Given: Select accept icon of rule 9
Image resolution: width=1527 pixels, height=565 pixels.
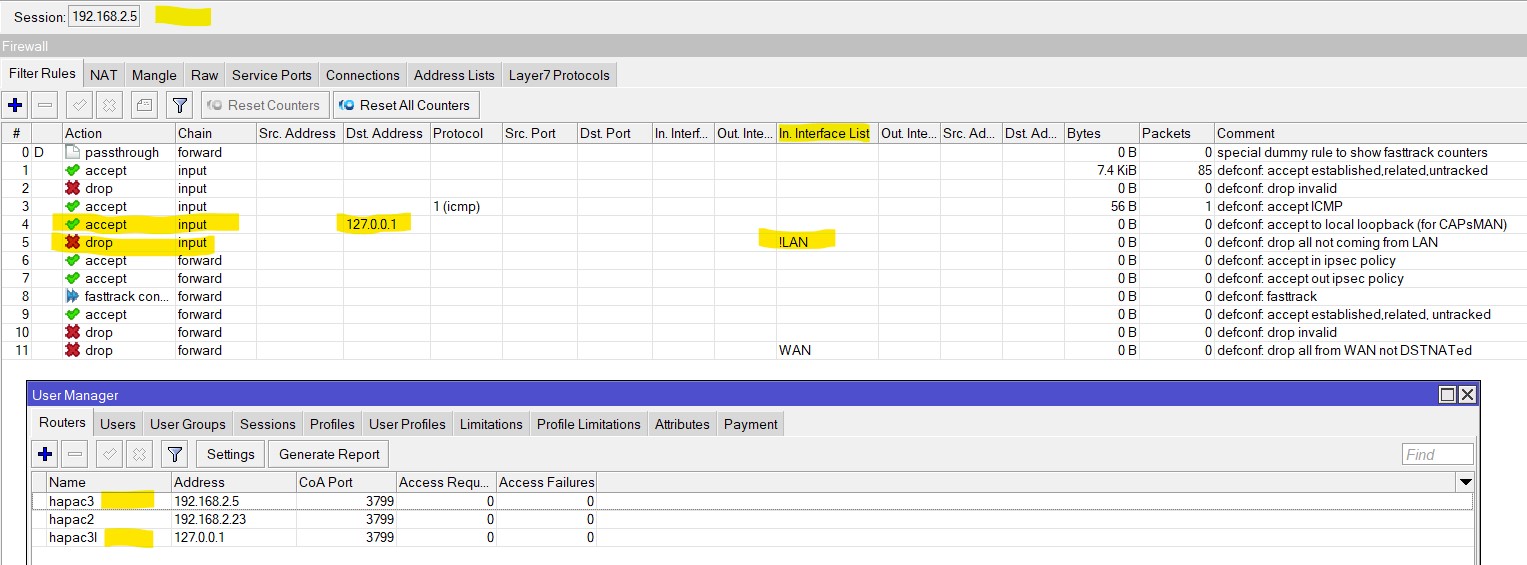Looking at the screenshot, I should (72, 314).
